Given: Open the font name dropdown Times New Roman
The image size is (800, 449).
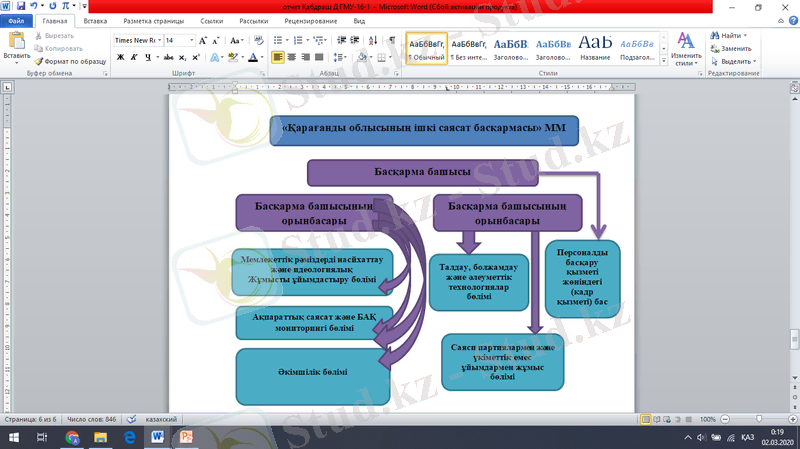Looking at the screenshot, I should [x=136, y=40].
